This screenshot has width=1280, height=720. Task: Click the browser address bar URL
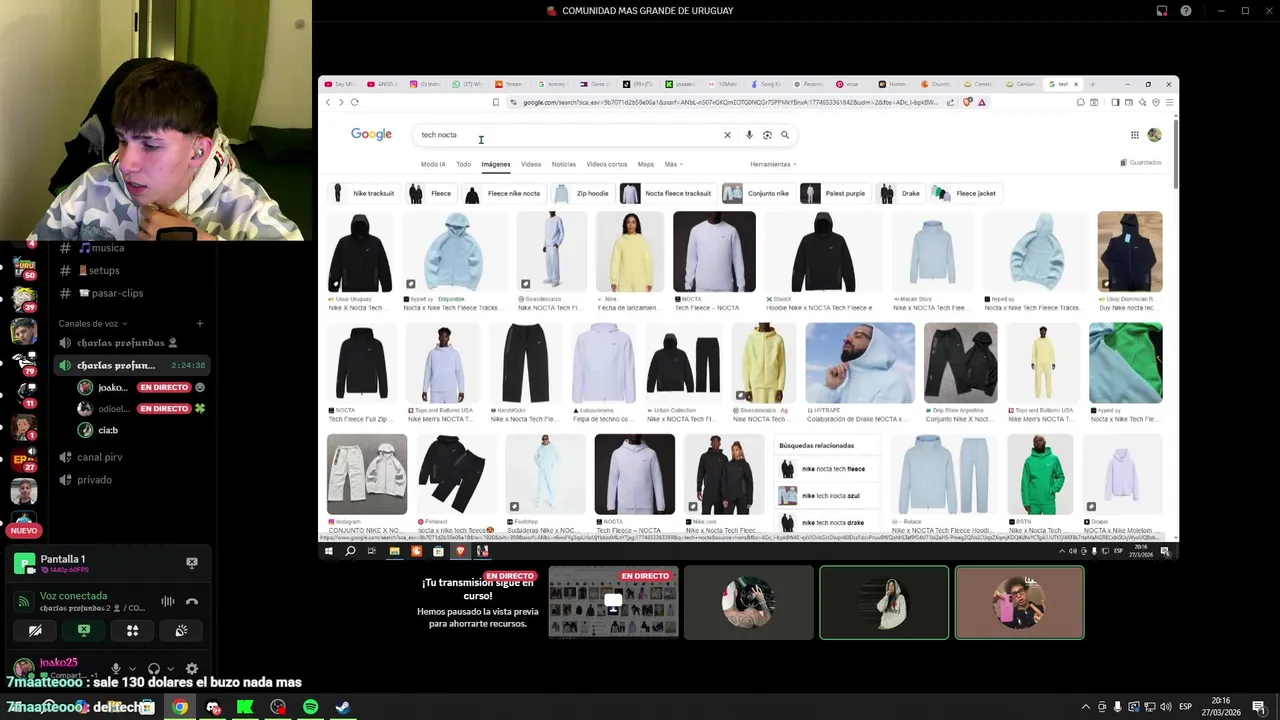click(730, 102)
